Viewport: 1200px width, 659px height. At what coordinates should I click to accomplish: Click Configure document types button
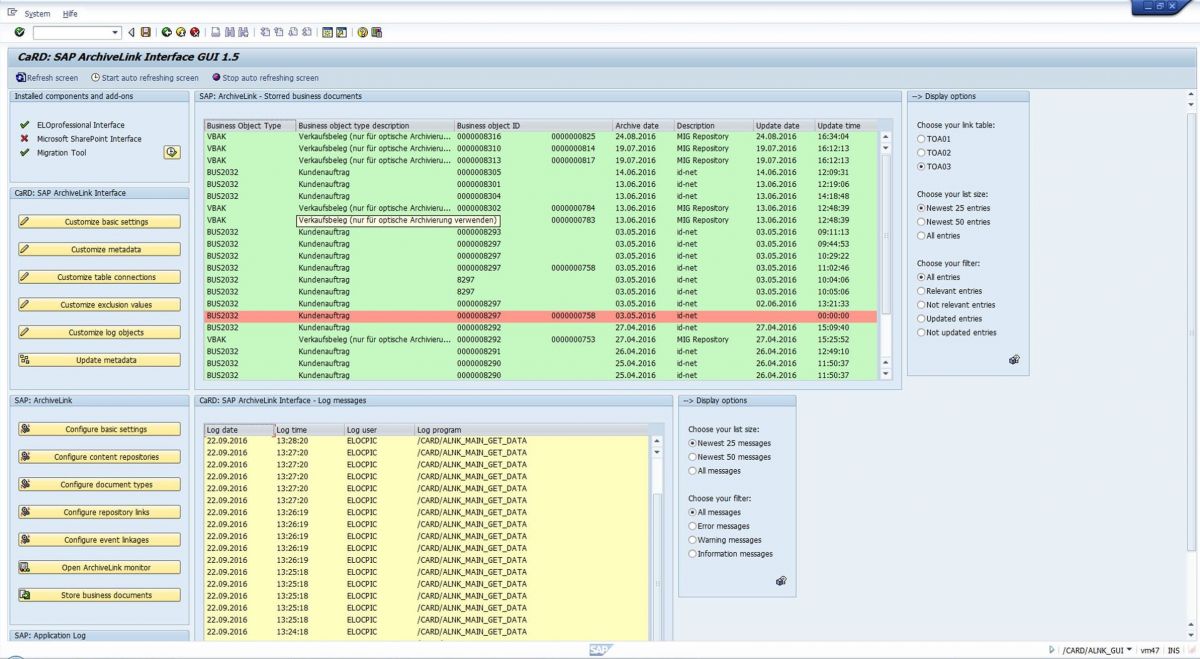tap(99, 485)
